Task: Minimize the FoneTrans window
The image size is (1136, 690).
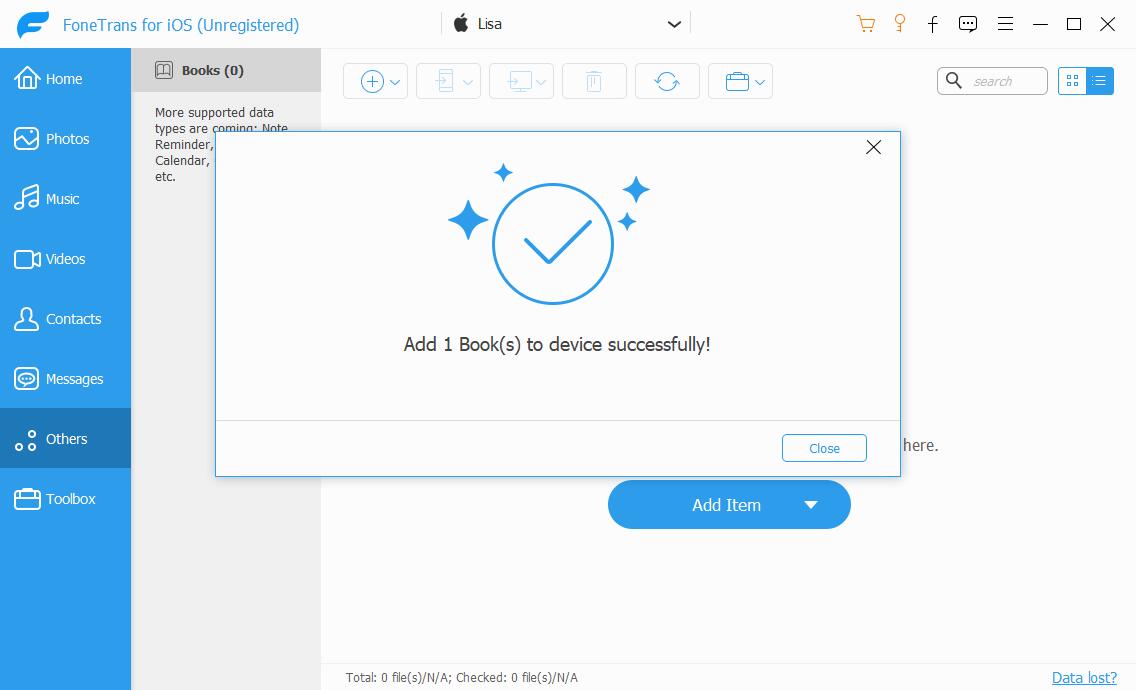Action: point(1040,24)
